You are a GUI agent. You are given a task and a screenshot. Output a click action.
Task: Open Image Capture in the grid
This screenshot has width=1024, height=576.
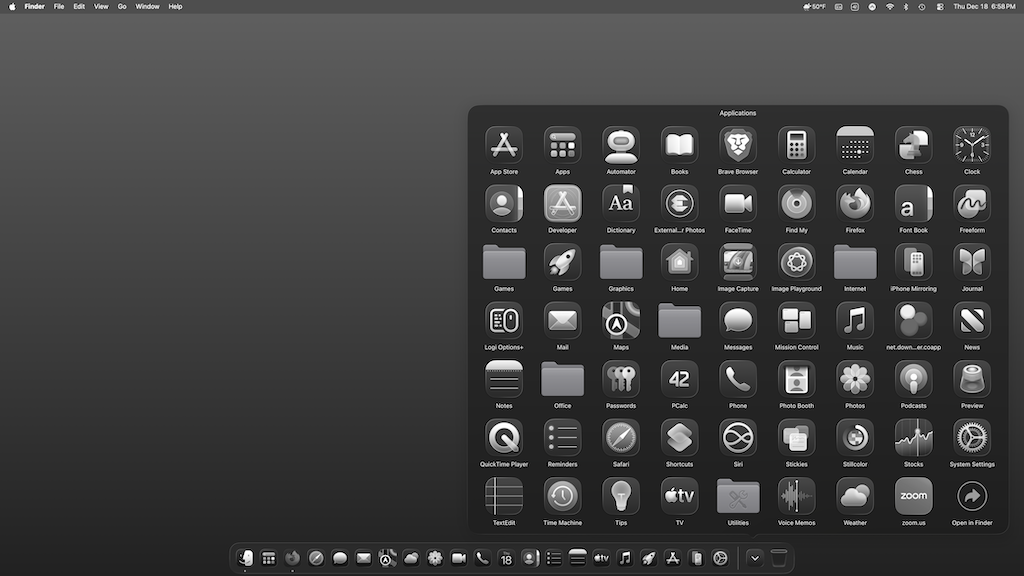click(737, 262)
